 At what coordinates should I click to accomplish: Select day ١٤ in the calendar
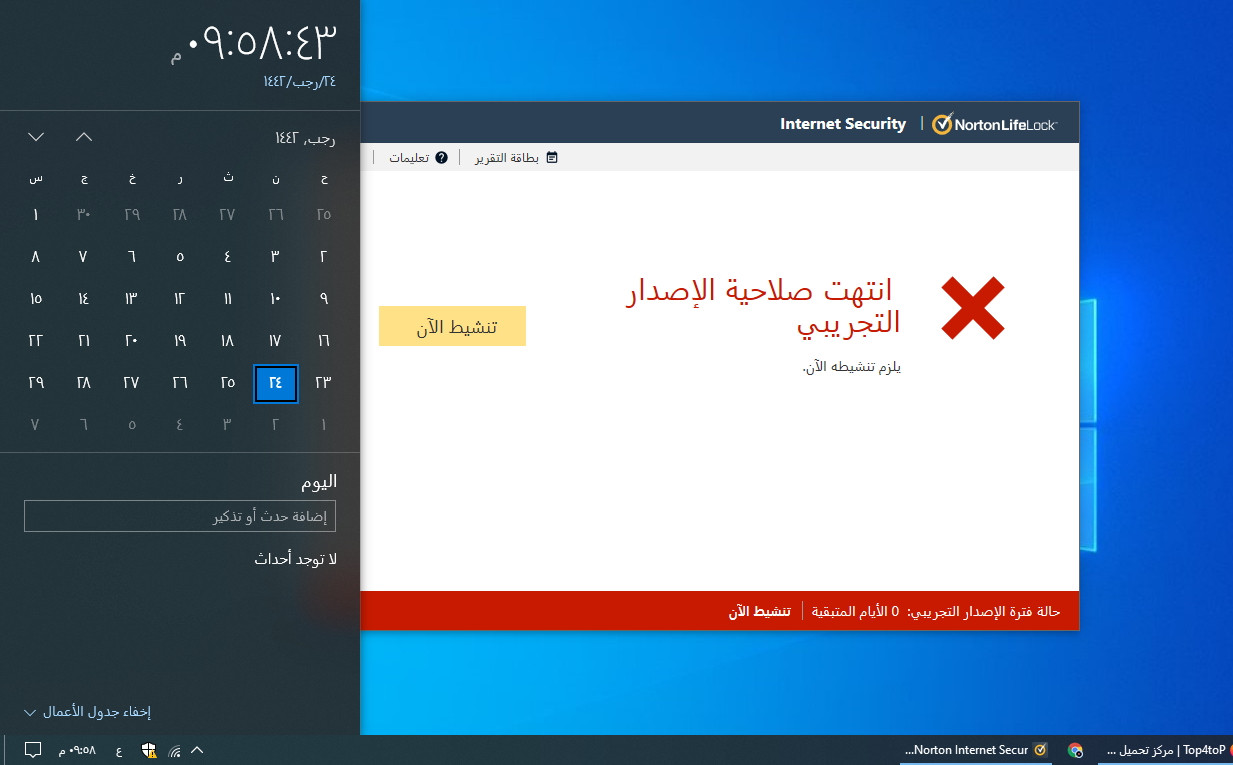pyautogui.click(x=83, y=298)
